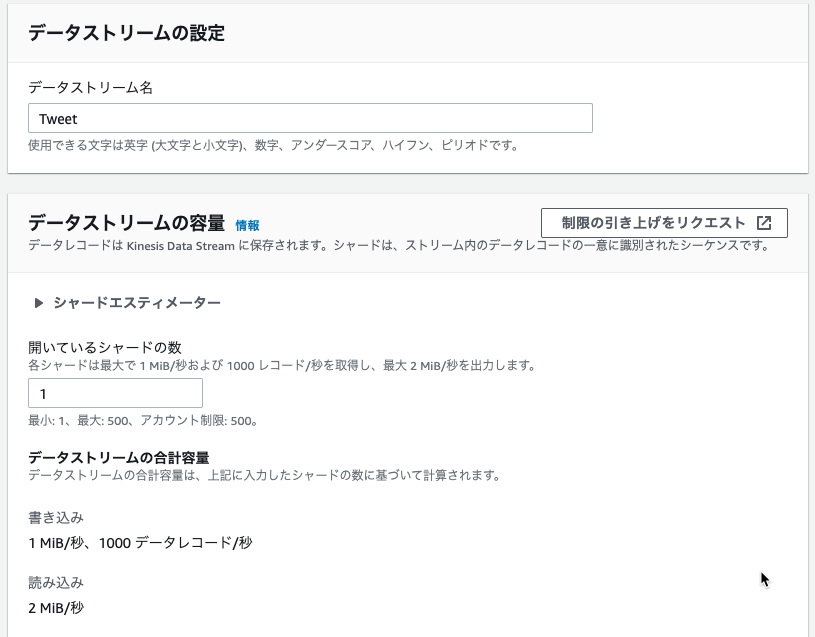The height and width of the screenshot is (637, 815).
Task: Click the external link icon in limit request button
Action: 764,223
